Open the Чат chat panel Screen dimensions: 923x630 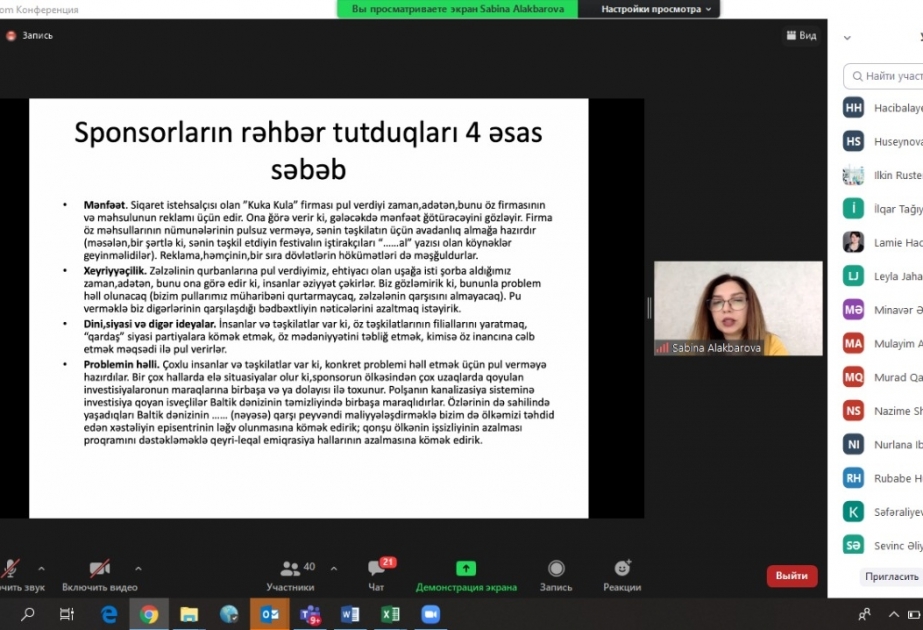377,575
